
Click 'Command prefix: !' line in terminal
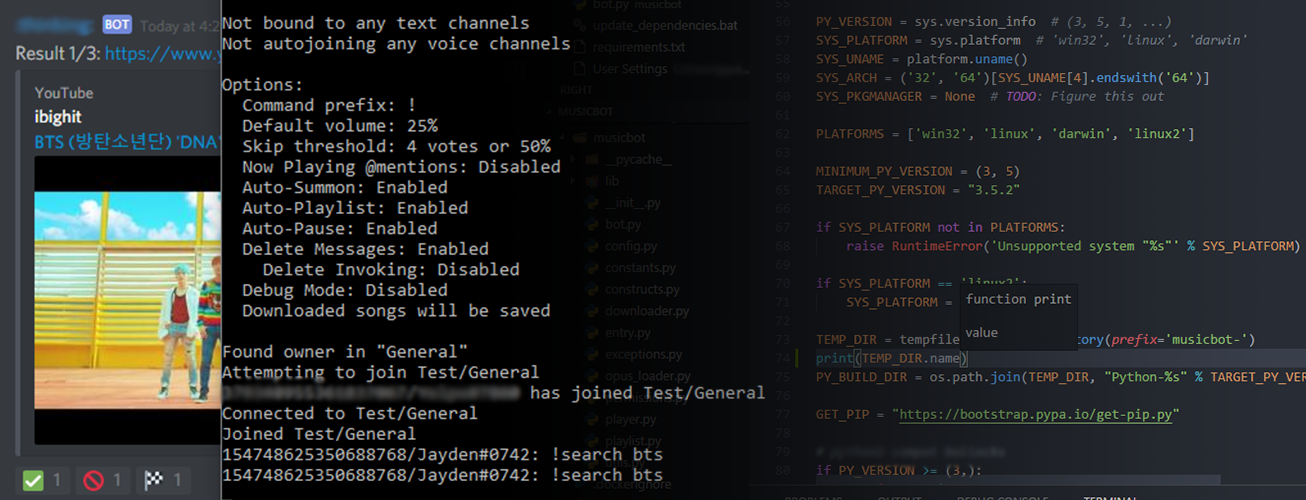click(328, 106)
